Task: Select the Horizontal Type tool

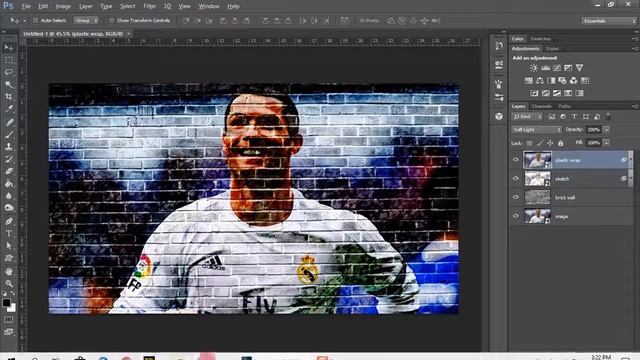Action: [9, 233]
